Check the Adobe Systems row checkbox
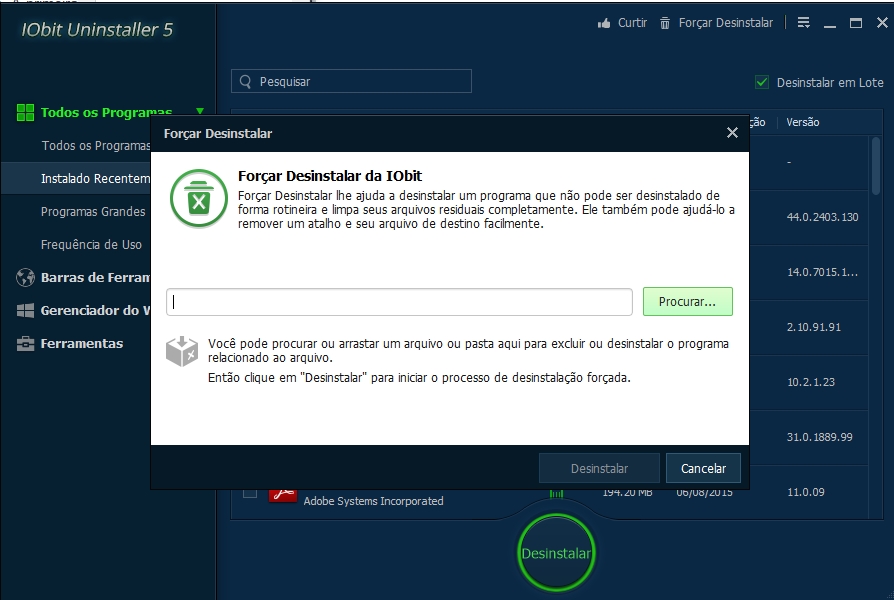 point(250,492)
